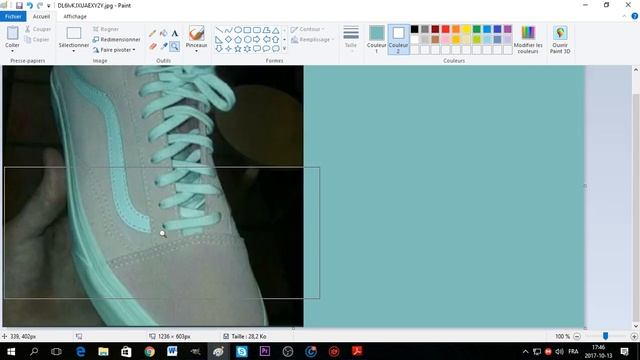The width and height of the screenshot is (640, 360).
Task: Open Paint 3D with Ouvrir Paint 3D
Action: click(560, 40)
